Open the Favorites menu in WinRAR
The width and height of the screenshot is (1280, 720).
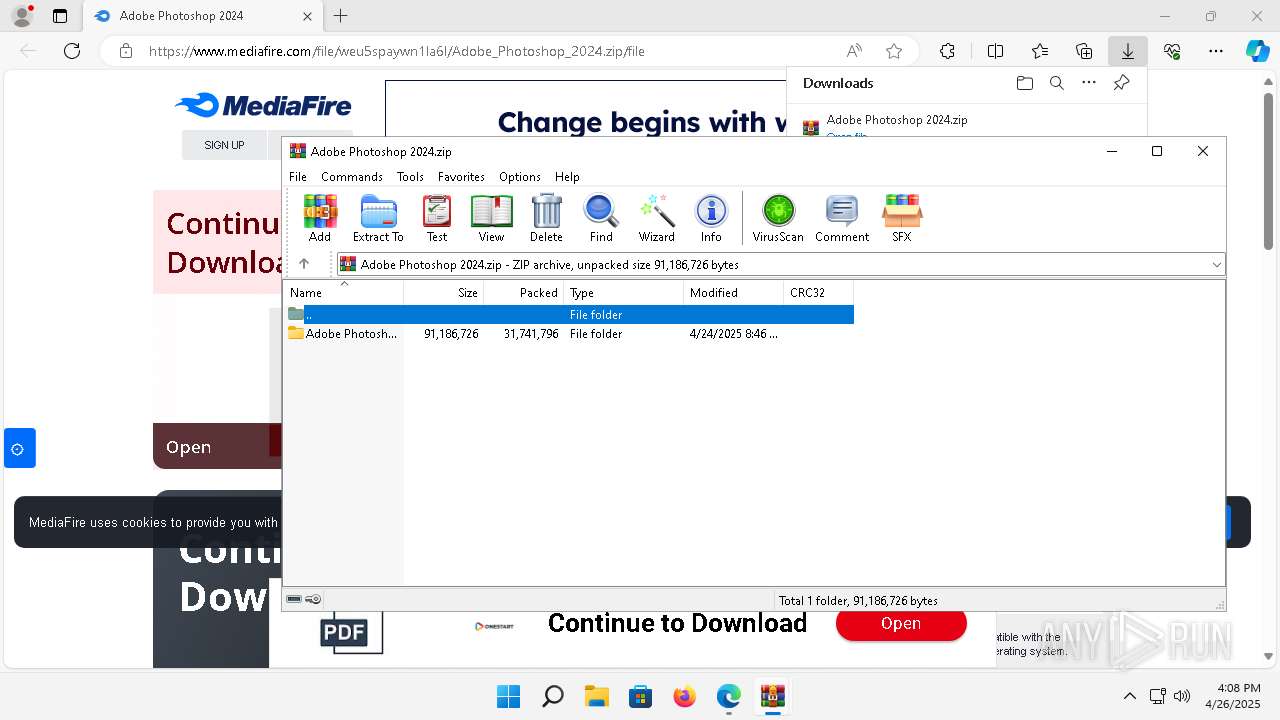tap(461, 176)
